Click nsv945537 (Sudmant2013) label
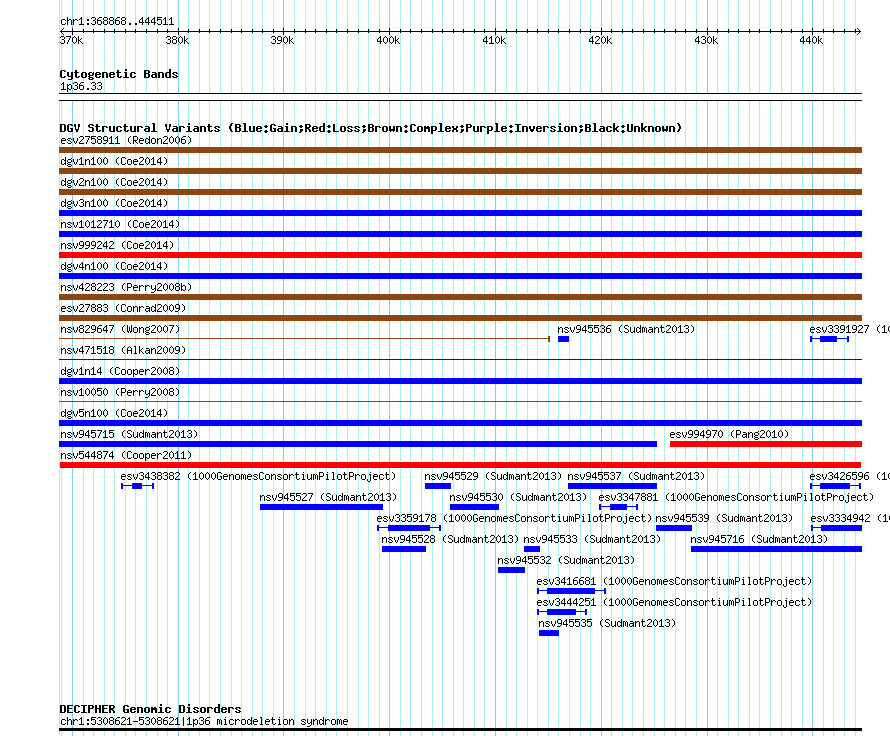Screen dimensions: 890x736 pos(636,476)
